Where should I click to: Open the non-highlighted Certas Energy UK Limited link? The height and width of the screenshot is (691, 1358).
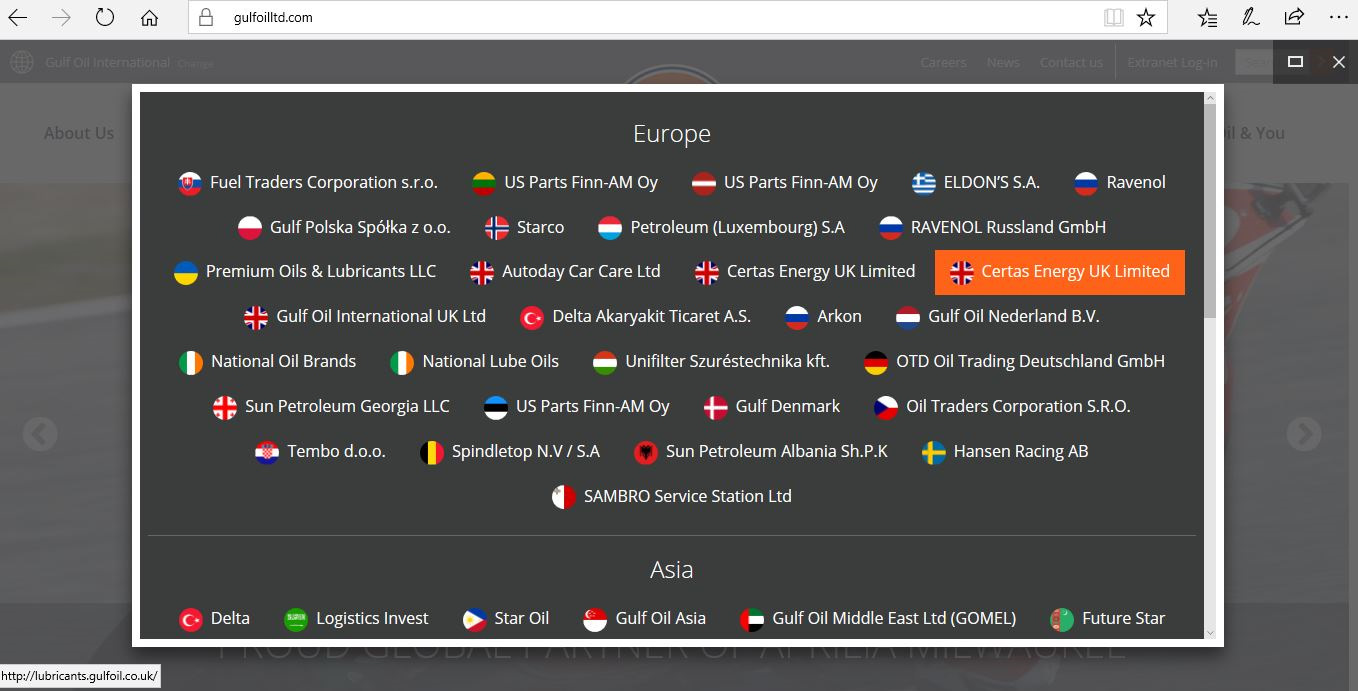[805, 272]
